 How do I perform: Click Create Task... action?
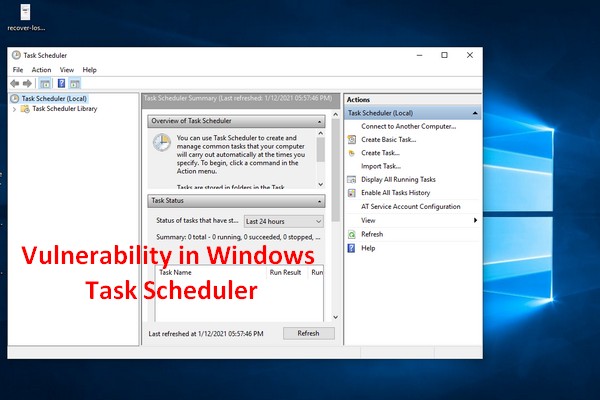tap(380, 153)
